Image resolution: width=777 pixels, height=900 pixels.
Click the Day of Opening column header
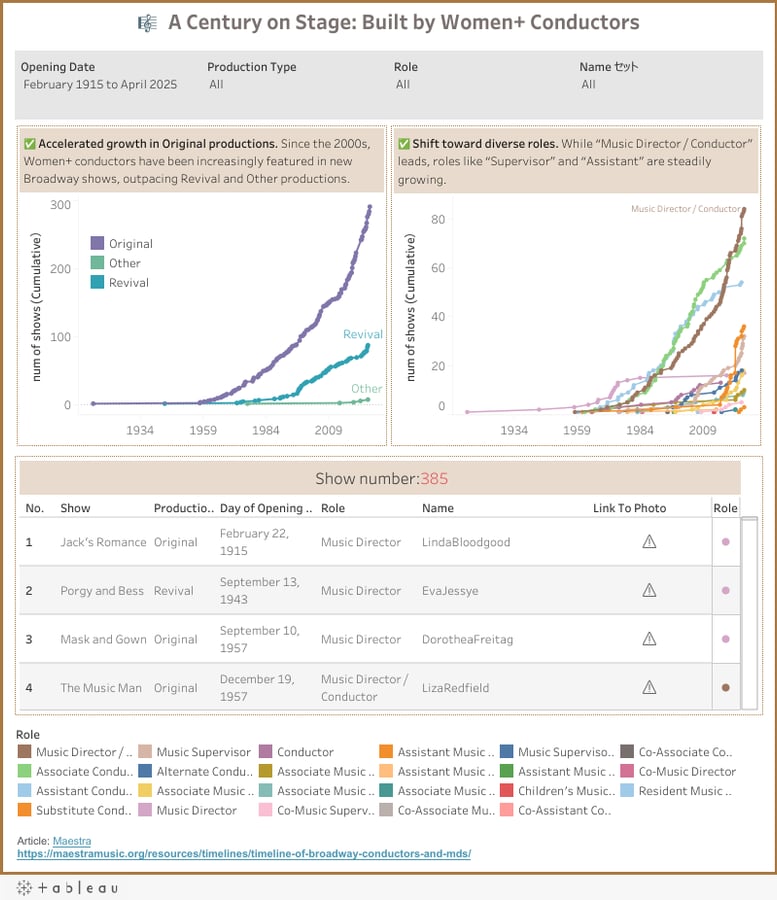[265, 508]
